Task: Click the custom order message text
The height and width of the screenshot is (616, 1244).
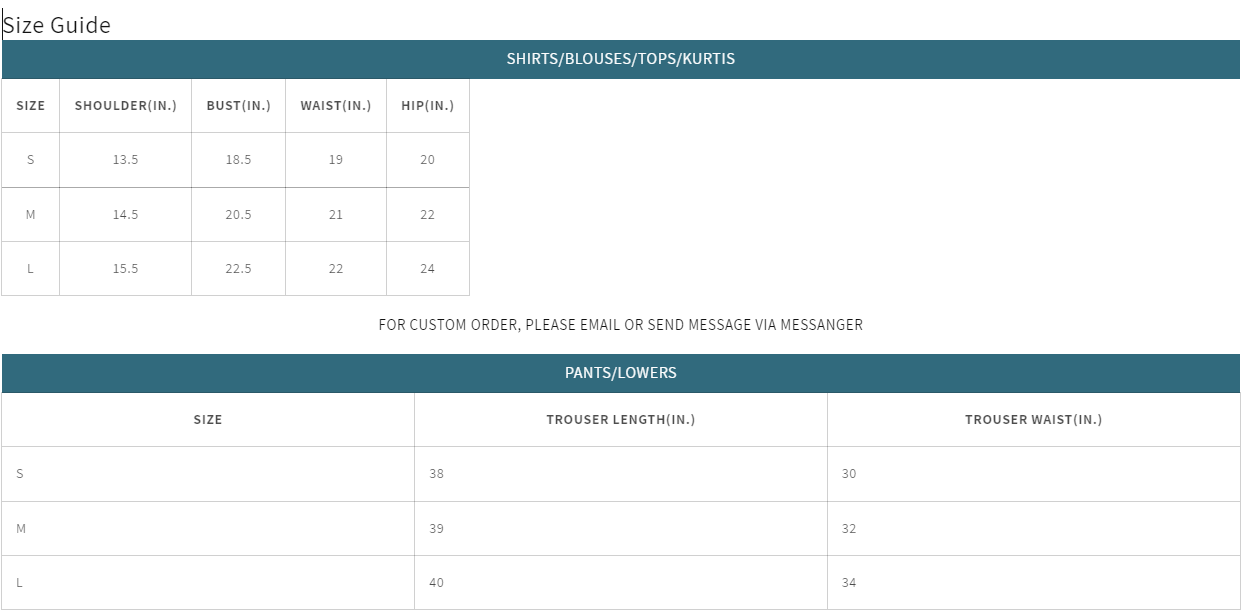Action: (x=620, y=325)
